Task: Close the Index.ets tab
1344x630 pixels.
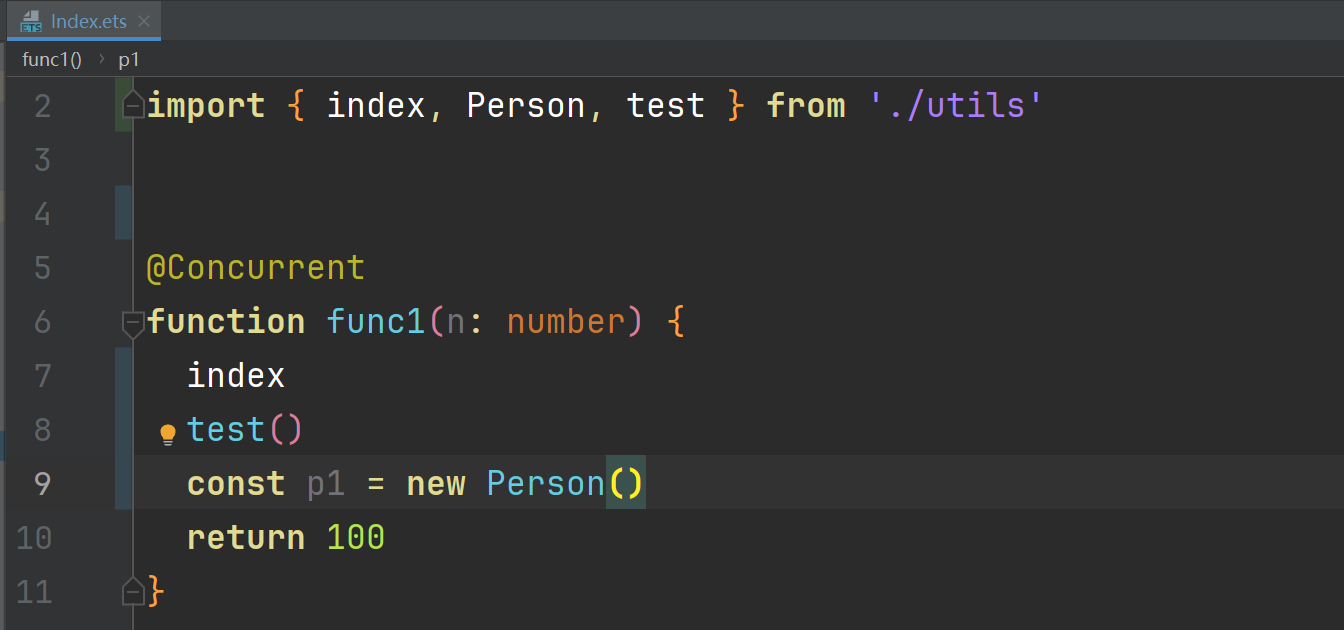Action: pos(144,21)
